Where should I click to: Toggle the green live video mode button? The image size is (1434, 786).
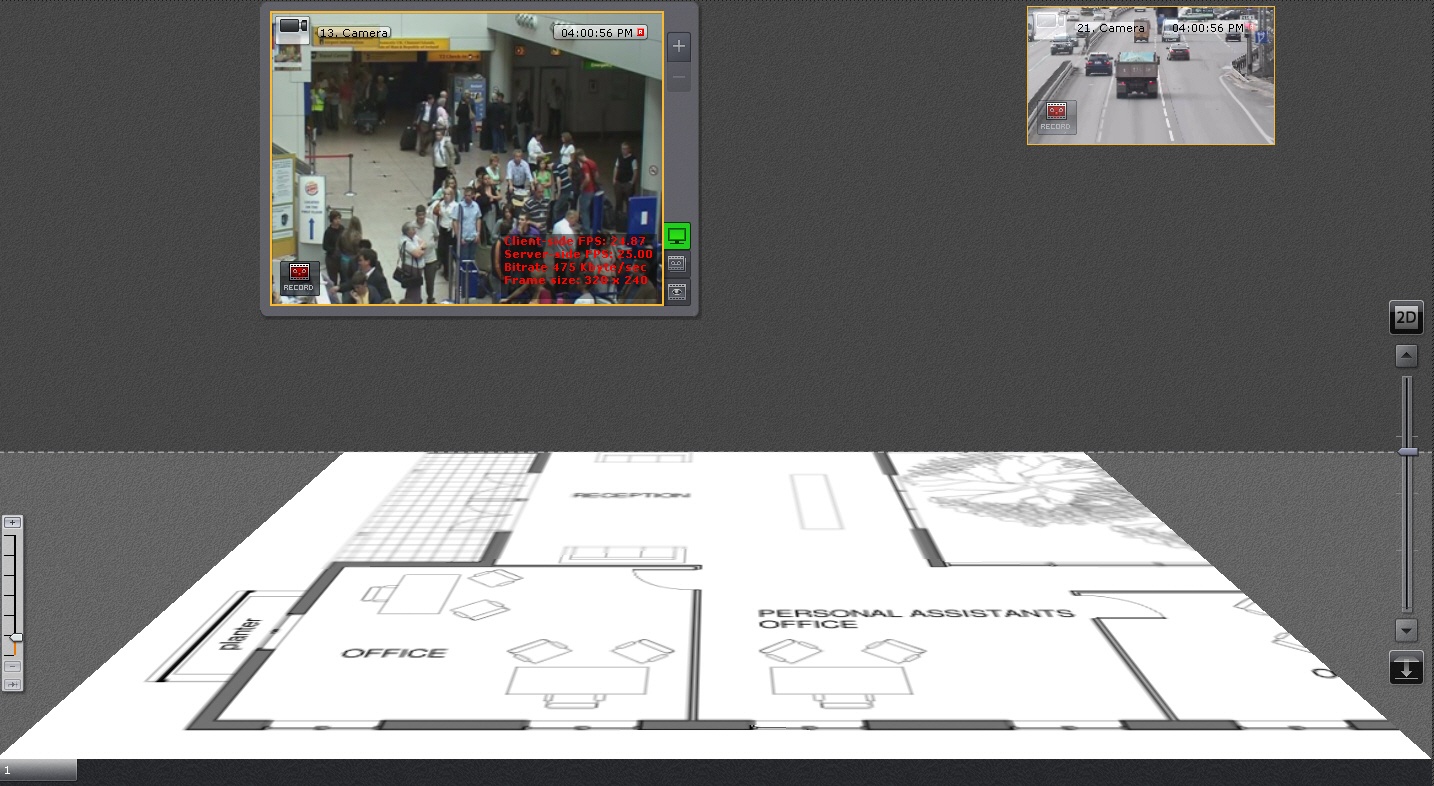click(x=677, y=236)
